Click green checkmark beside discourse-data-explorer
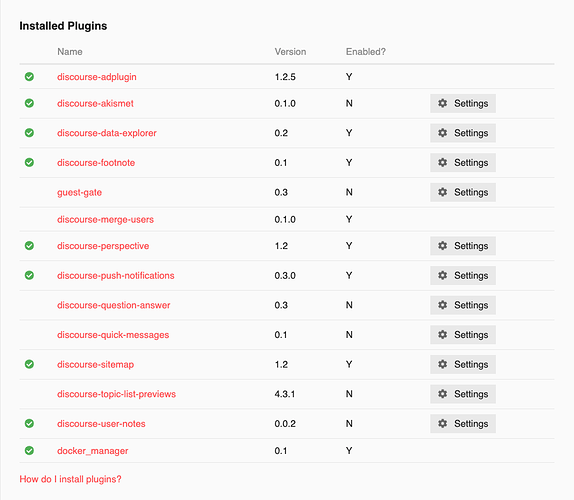The image size is (574, 500). click(x=29, y=133)
